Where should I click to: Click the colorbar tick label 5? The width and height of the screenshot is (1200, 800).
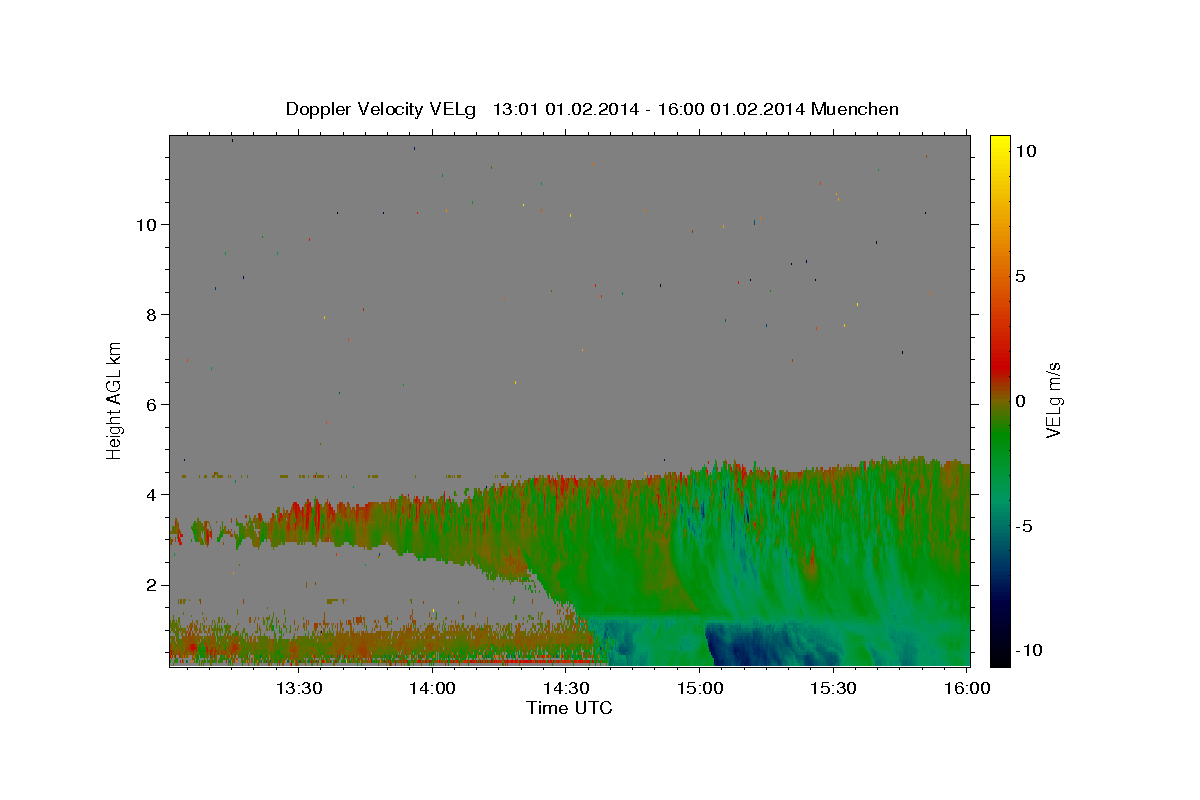click(x=1020, y=276)
